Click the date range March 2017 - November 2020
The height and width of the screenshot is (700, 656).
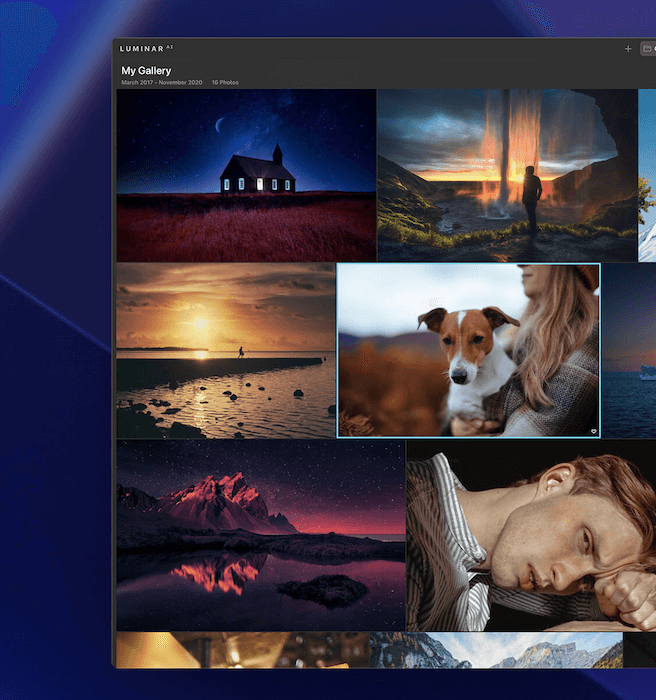click(162, 82)
